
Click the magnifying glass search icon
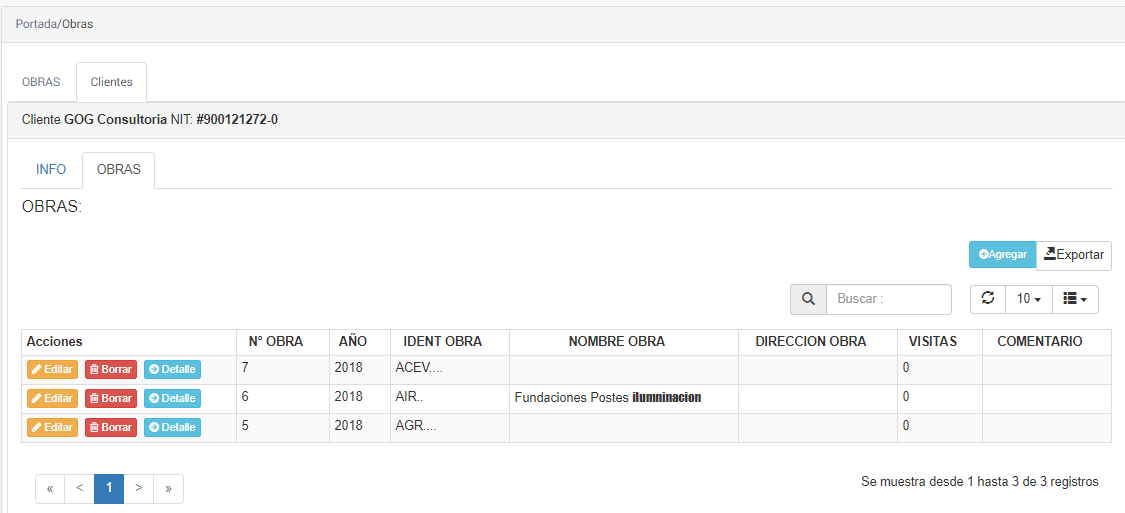point(808,299)
